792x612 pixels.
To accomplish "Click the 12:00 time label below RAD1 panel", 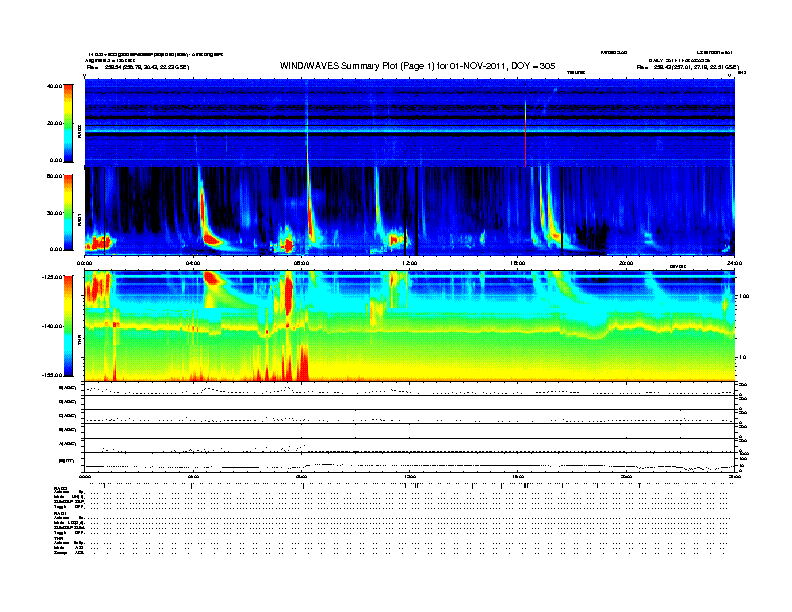I will (x=410, y=263).
